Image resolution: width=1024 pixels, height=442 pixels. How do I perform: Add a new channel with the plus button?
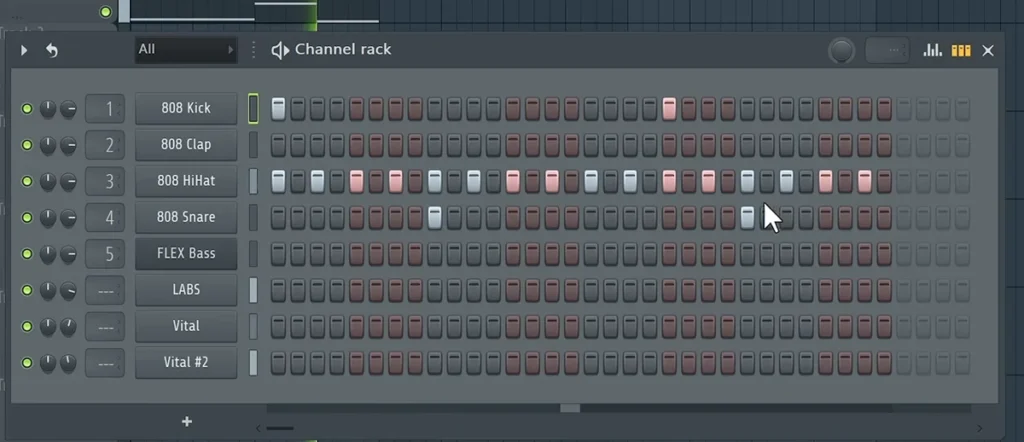click(187, 422)
